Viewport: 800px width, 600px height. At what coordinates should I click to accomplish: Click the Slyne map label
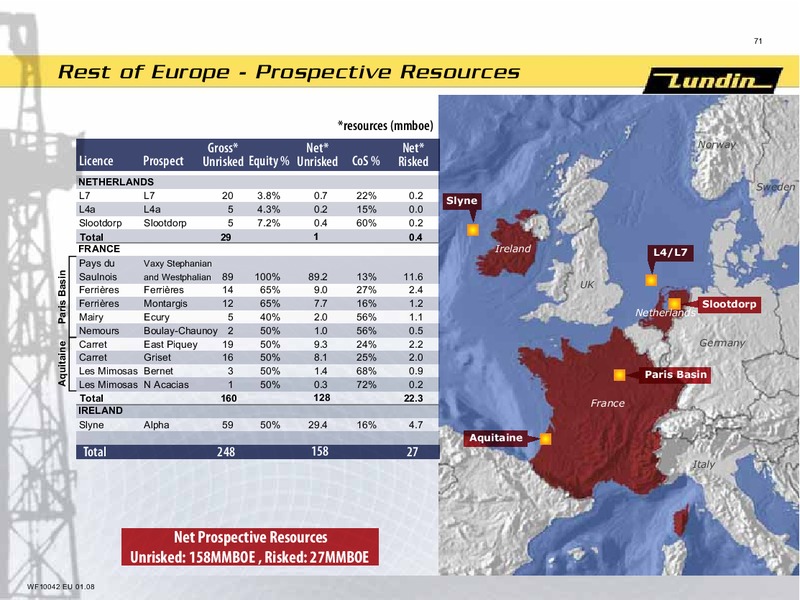coord(462,201)
